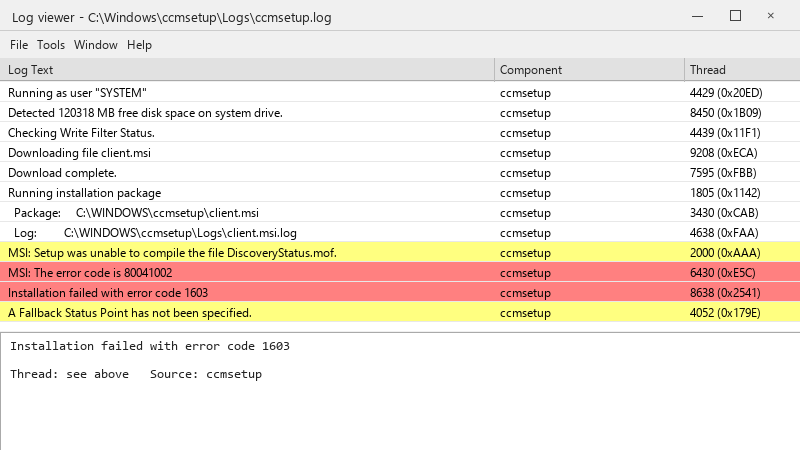Click thread value 7595 (0xFBB)
The width and height of the screenshot is (800, 450).
[723, 173]
